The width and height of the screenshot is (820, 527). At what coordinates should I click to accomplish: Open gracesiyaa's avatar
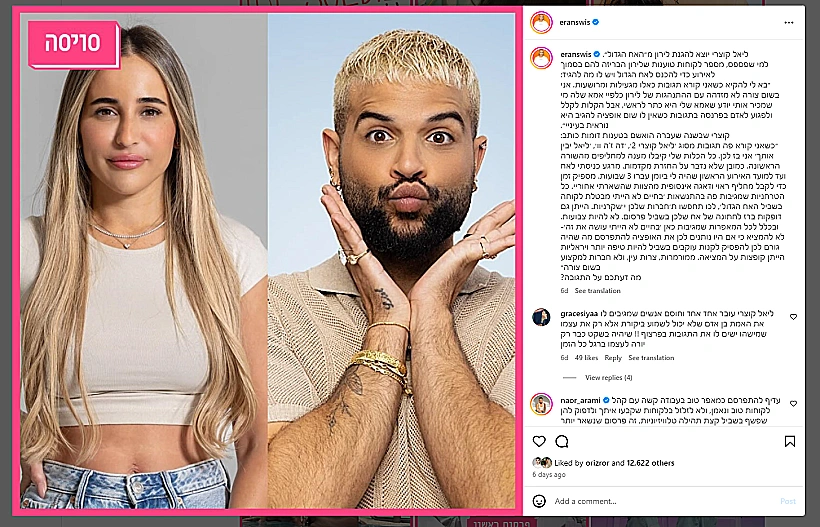(x=541, y=317)
